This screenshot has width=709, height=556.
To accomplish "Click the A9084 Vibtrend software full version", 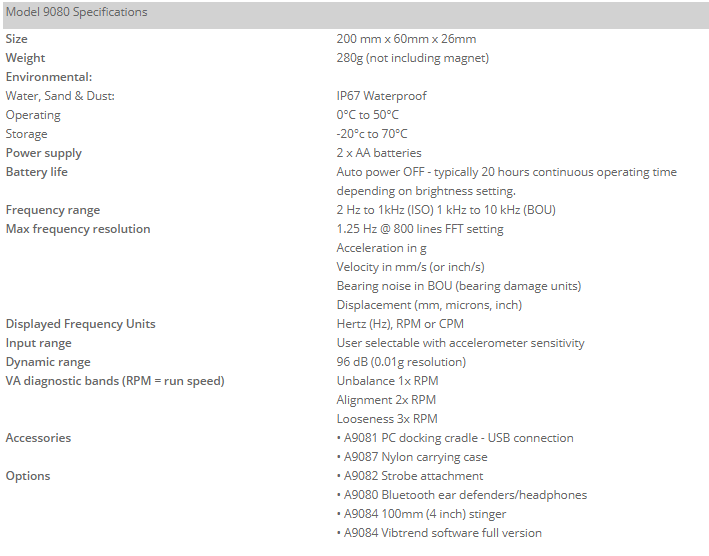I will 439,533.
